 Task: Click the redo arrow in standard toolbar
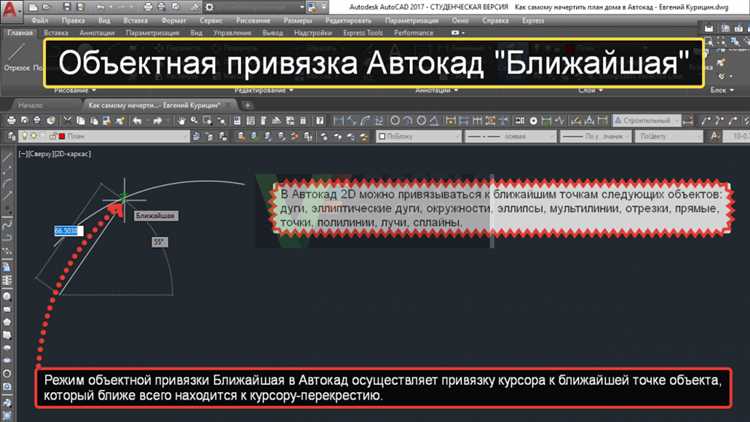(157, 121)
